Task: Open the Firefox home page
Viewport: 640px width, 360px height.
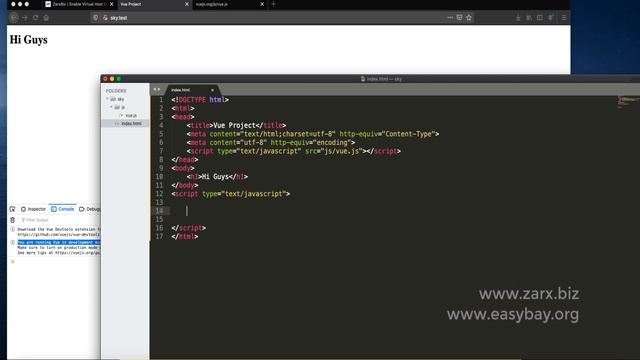Action: pyautogui.click(x=46, y=18)
